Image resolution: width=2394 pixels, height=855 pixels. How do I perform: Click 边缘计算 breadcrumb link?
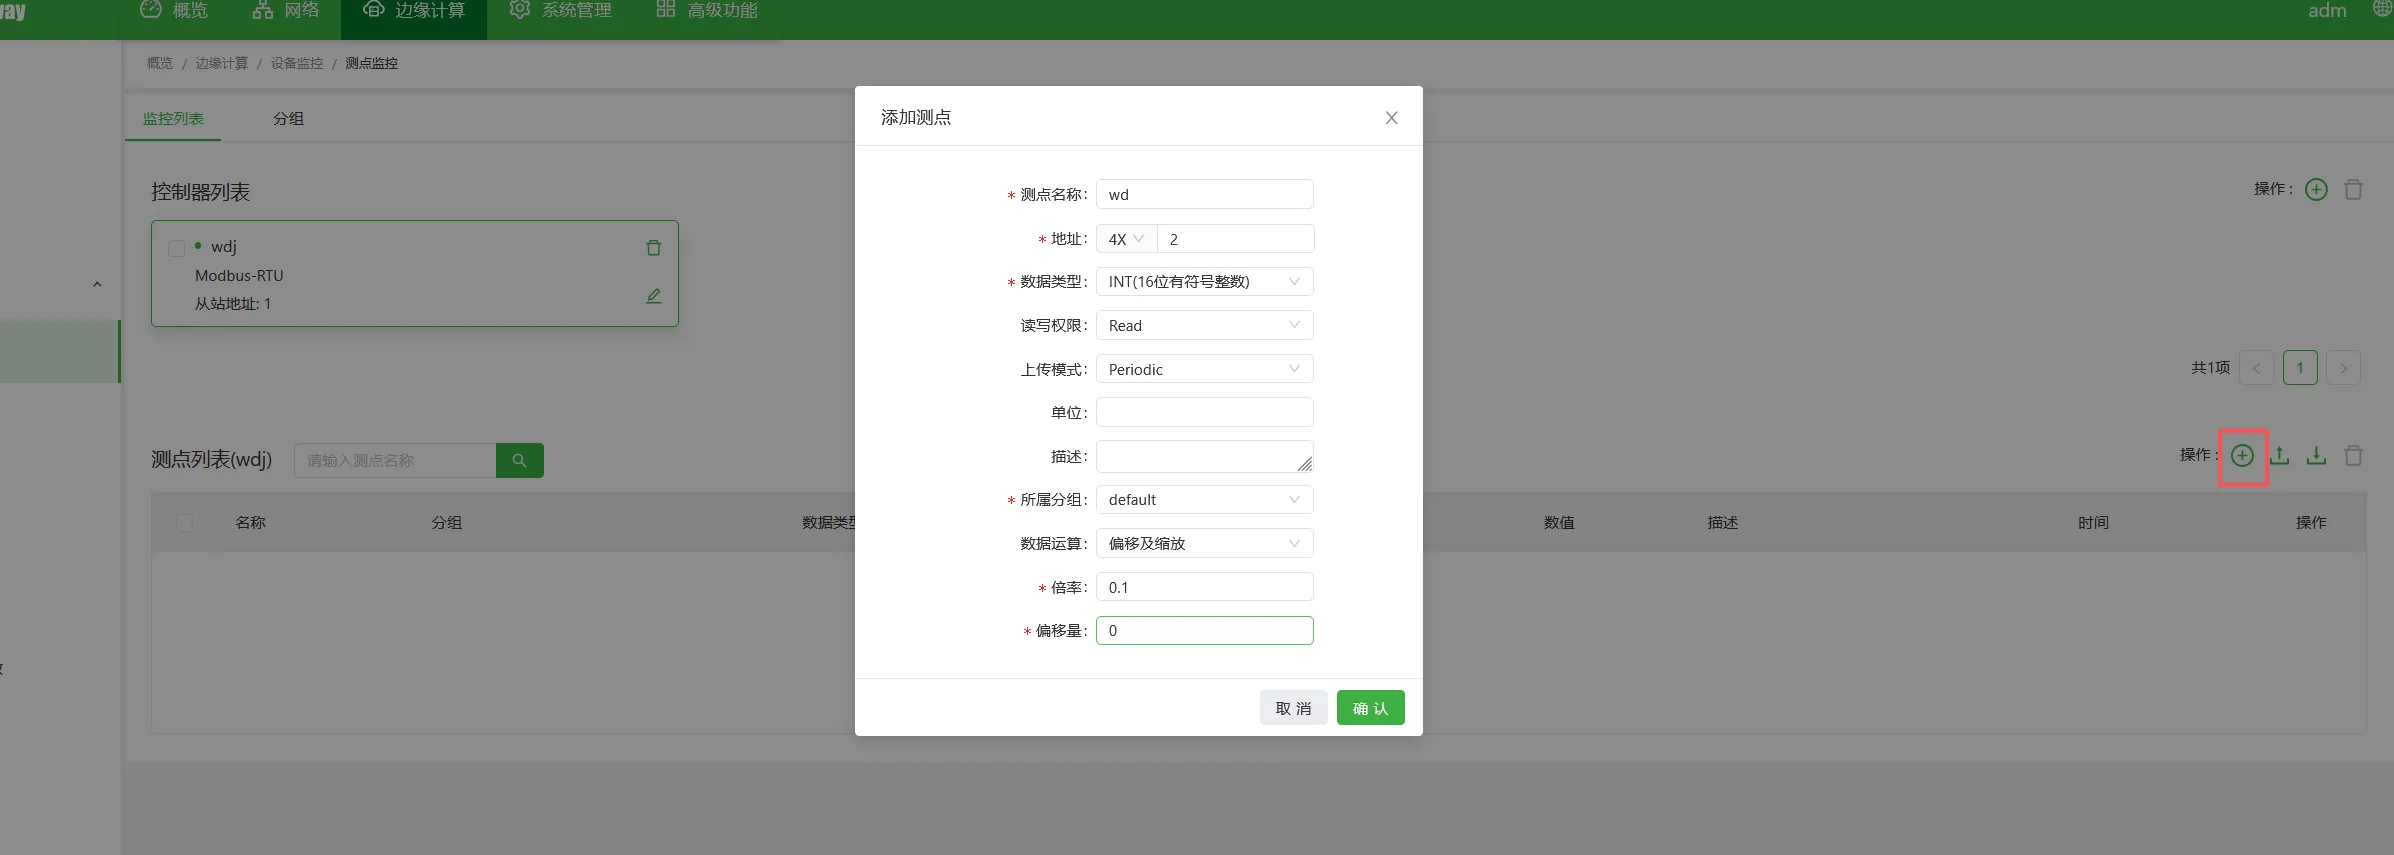pyautogui.click(x=221, y=63)
